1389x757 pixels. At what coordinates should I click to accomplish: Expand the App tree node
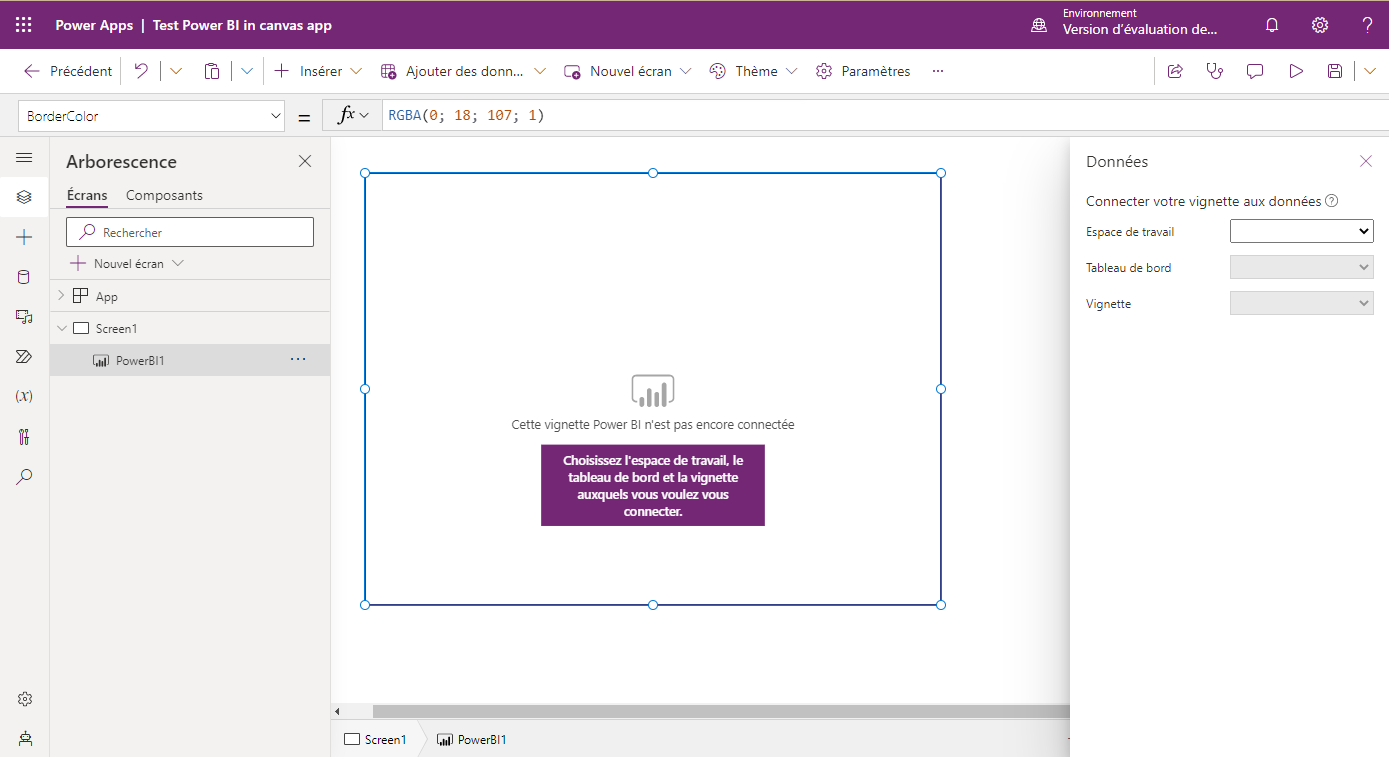(x=61, y=296)
